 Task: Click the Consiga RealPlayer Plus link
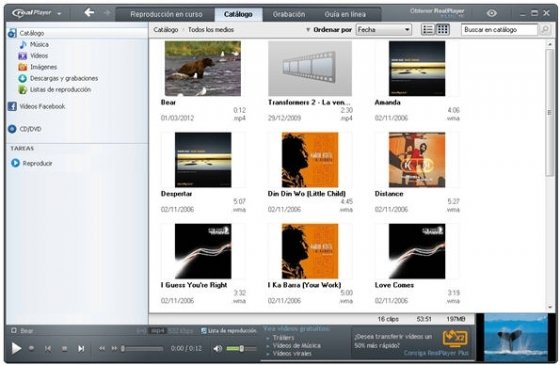point(436,353)
